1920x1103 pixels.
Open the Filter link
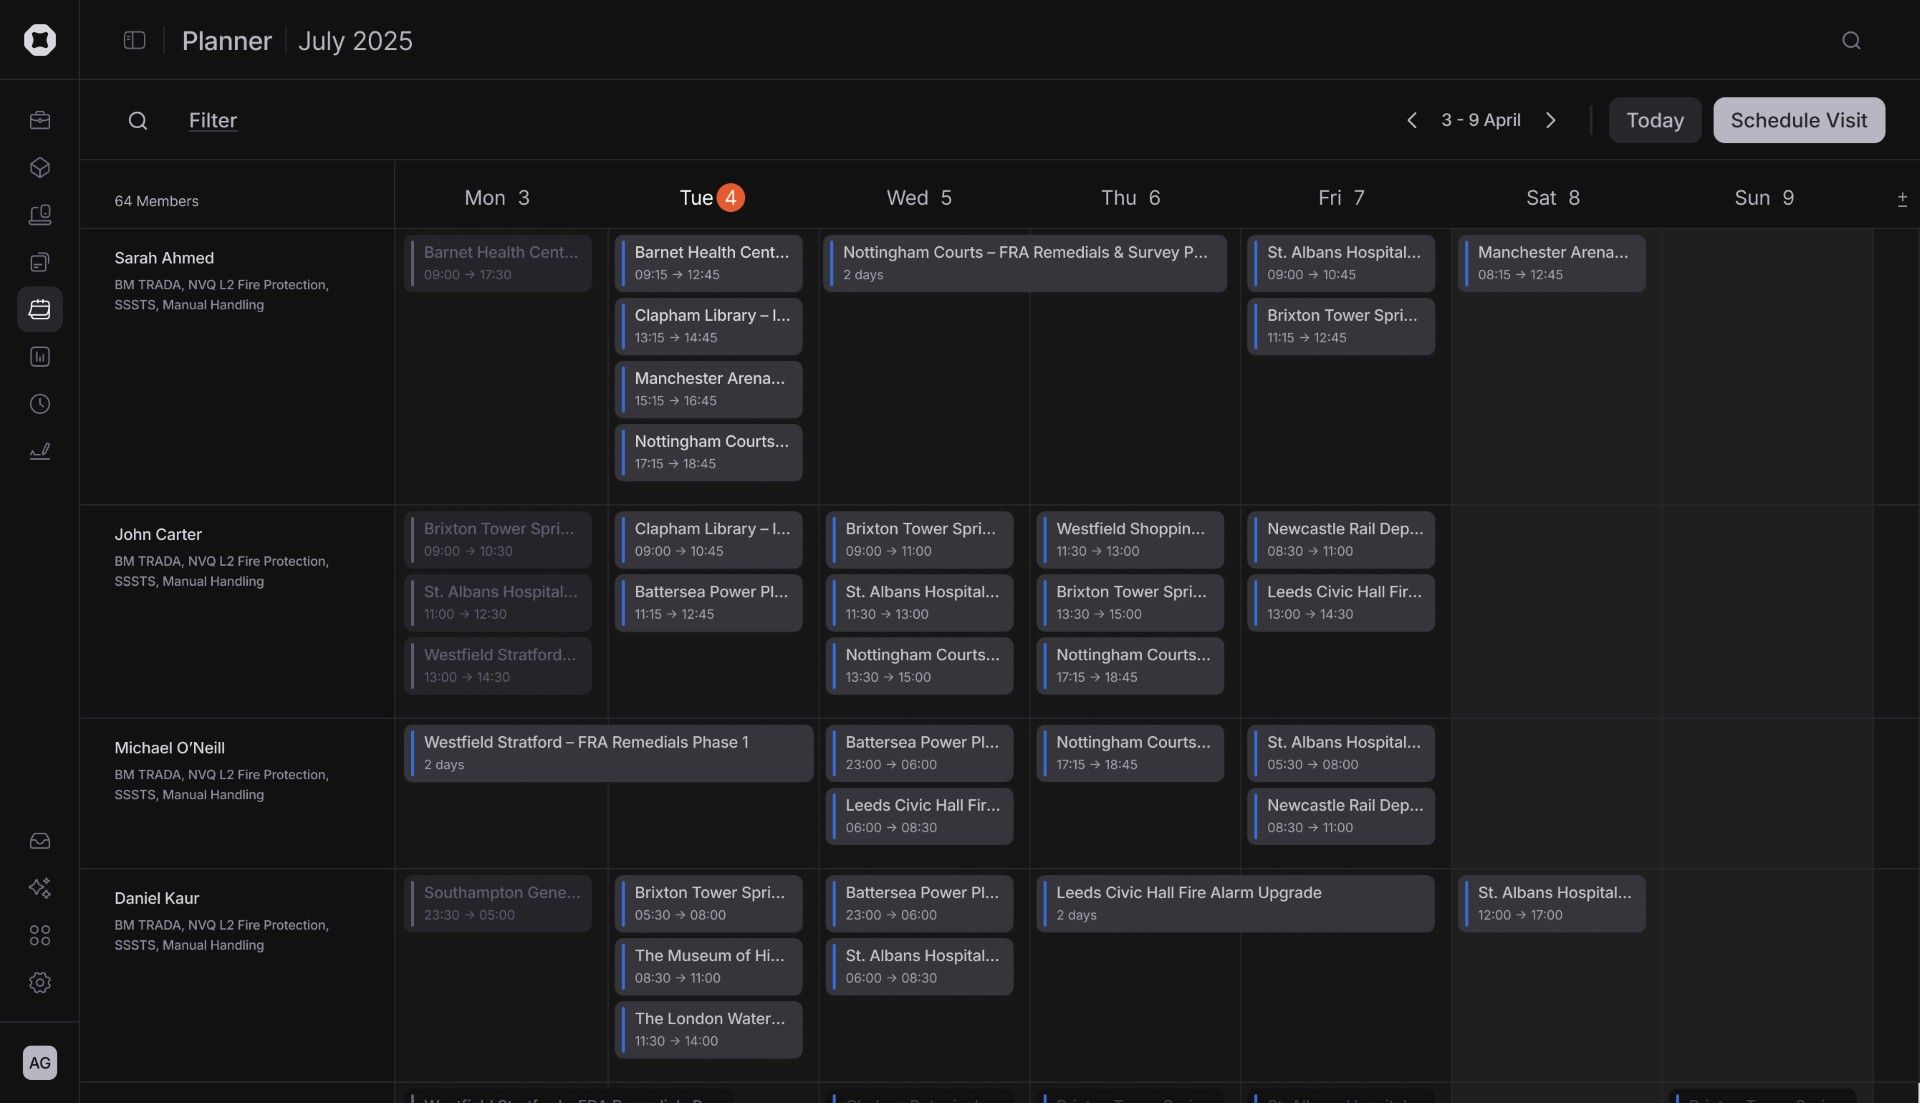(213, 120)
